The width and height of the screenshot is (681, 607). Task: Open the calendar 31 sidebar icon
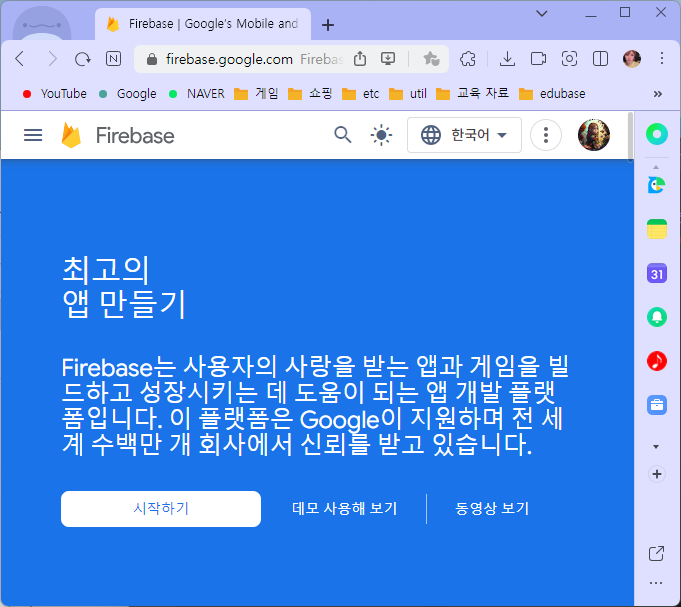[x=657, y=274]
